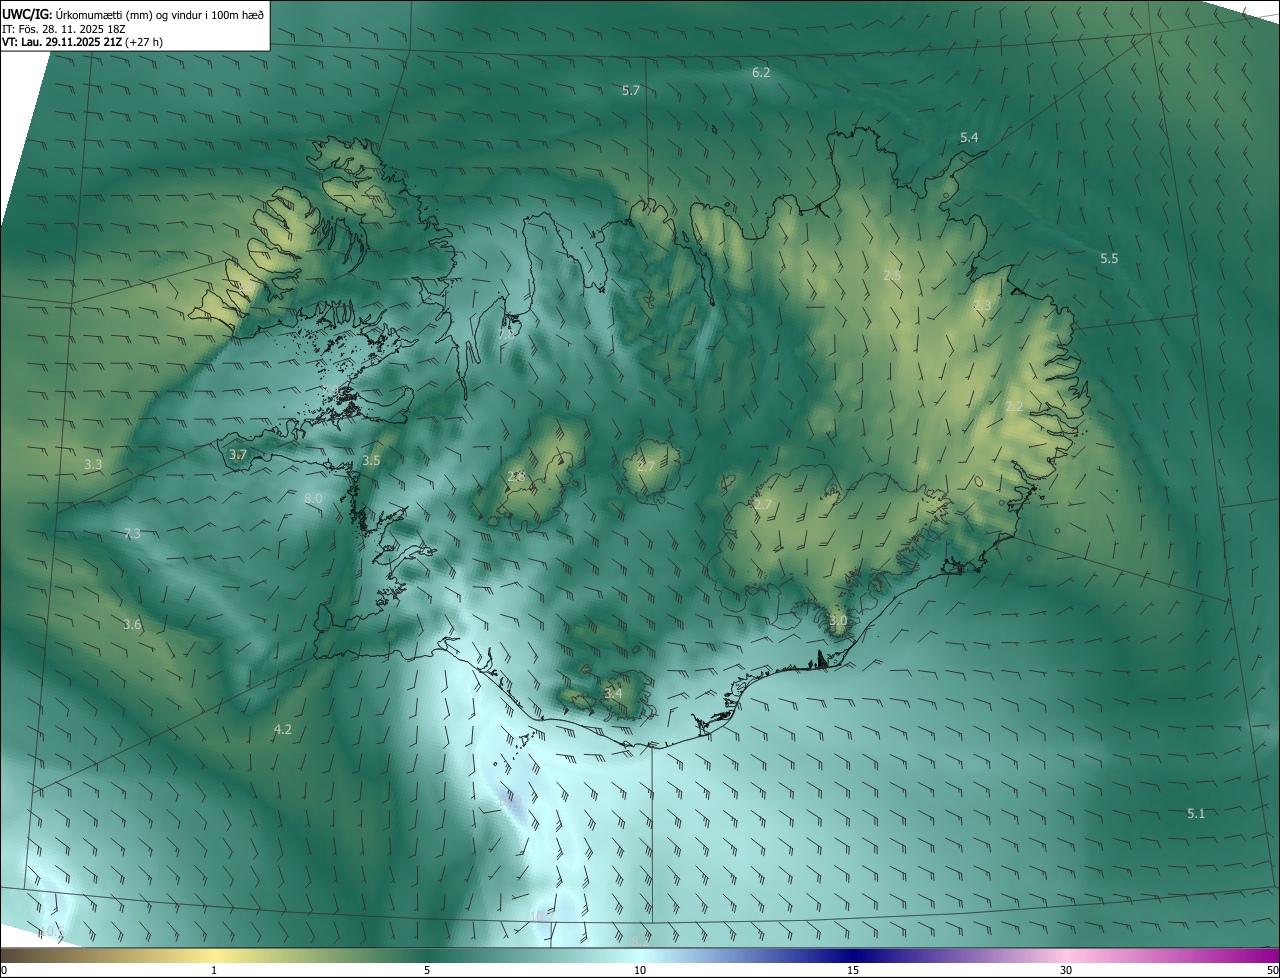
Task: Click the 6.2 value label on the map
Action: coord(761,72)
